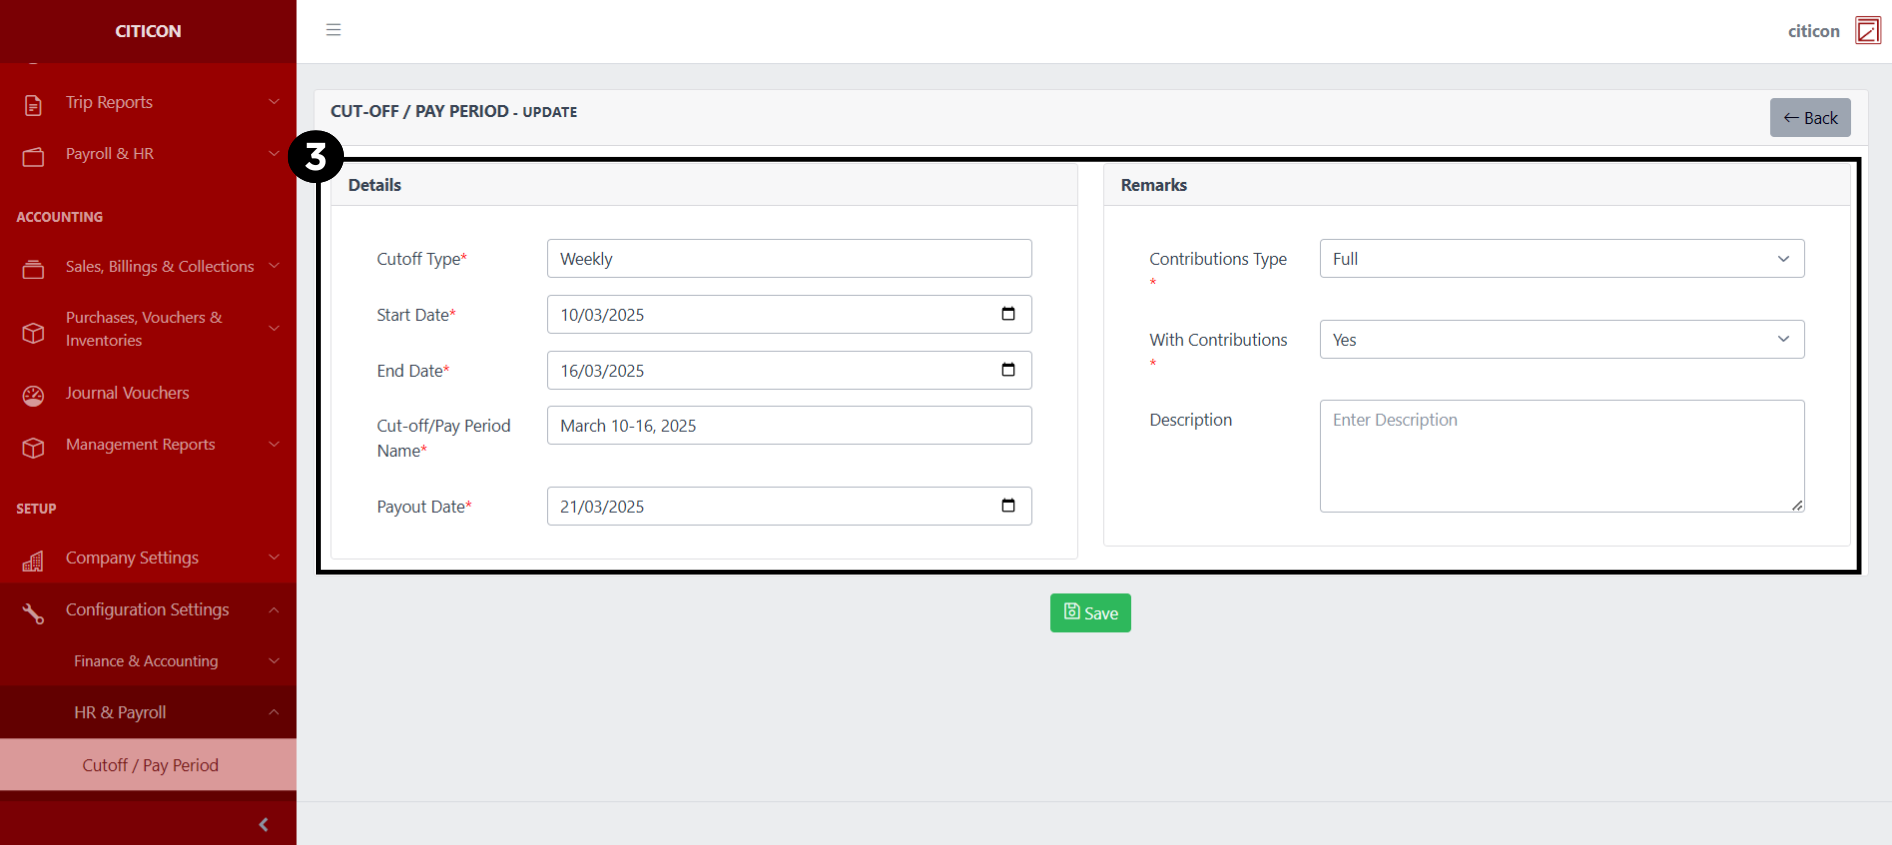Screen dimensions: 1892x845
Task: Click the hamburger menu icon
Action: (x=333, y=30)
